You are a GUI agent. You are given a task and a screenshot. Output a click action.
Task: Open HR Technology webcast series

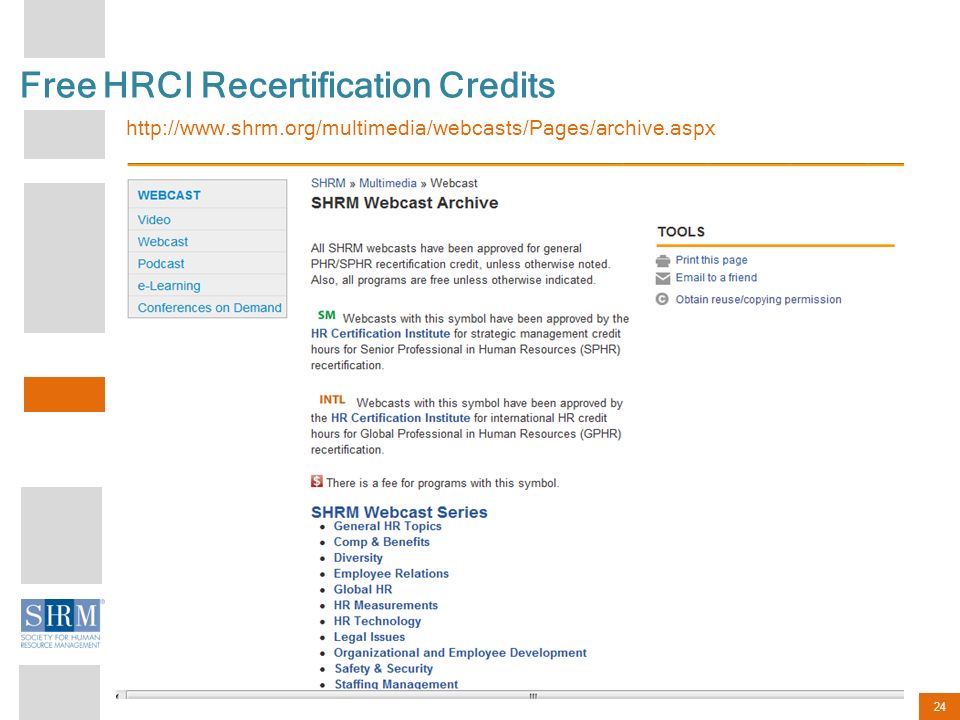coord(377,621)
